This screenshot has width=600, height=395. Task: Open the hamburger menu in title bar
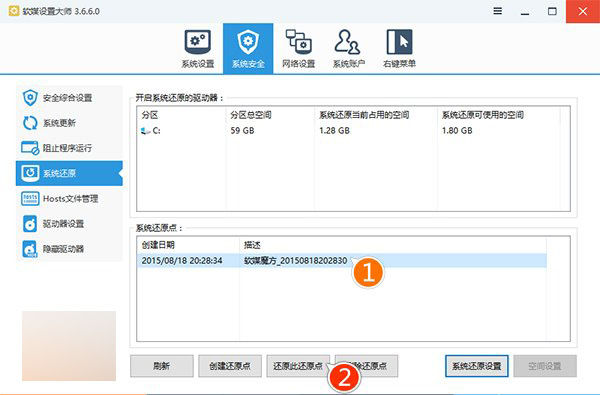[x=497, y=11]
